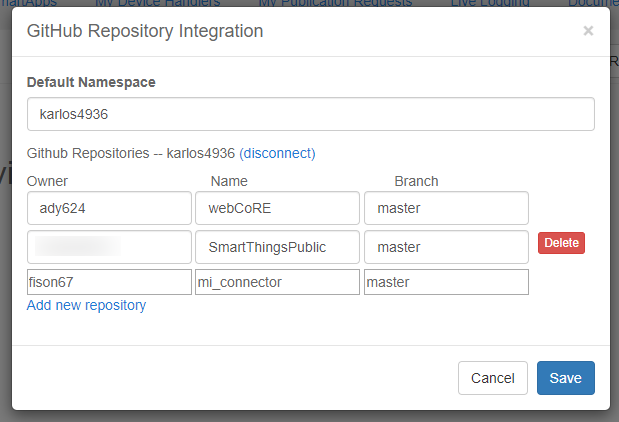
Task: Click the Branch column header
Action: (416, 181)
